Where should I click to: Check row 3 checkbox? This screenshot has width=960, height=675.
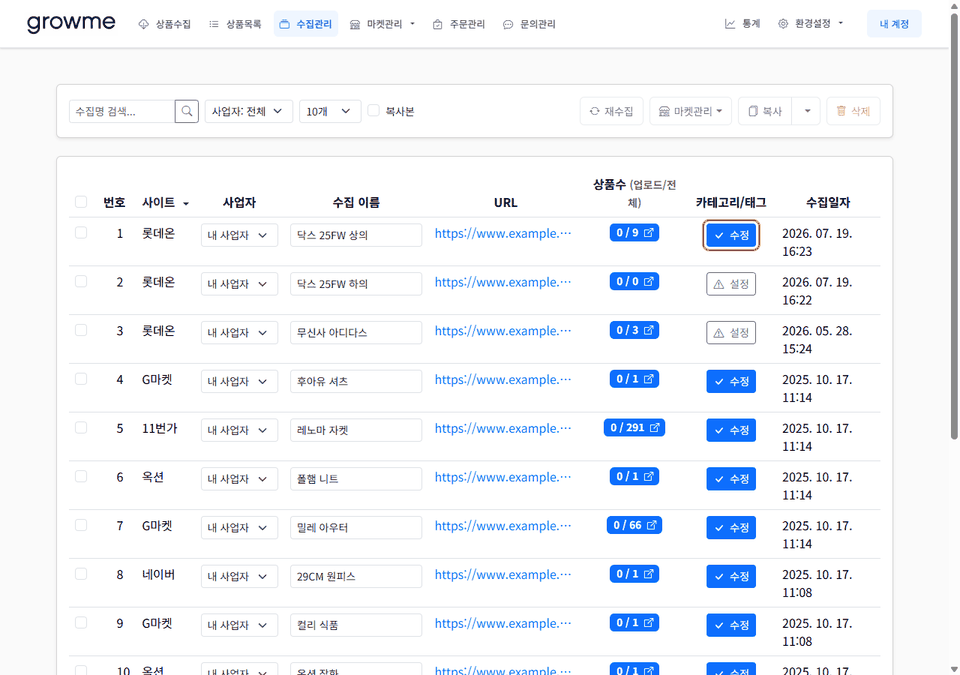click(81, 330)
